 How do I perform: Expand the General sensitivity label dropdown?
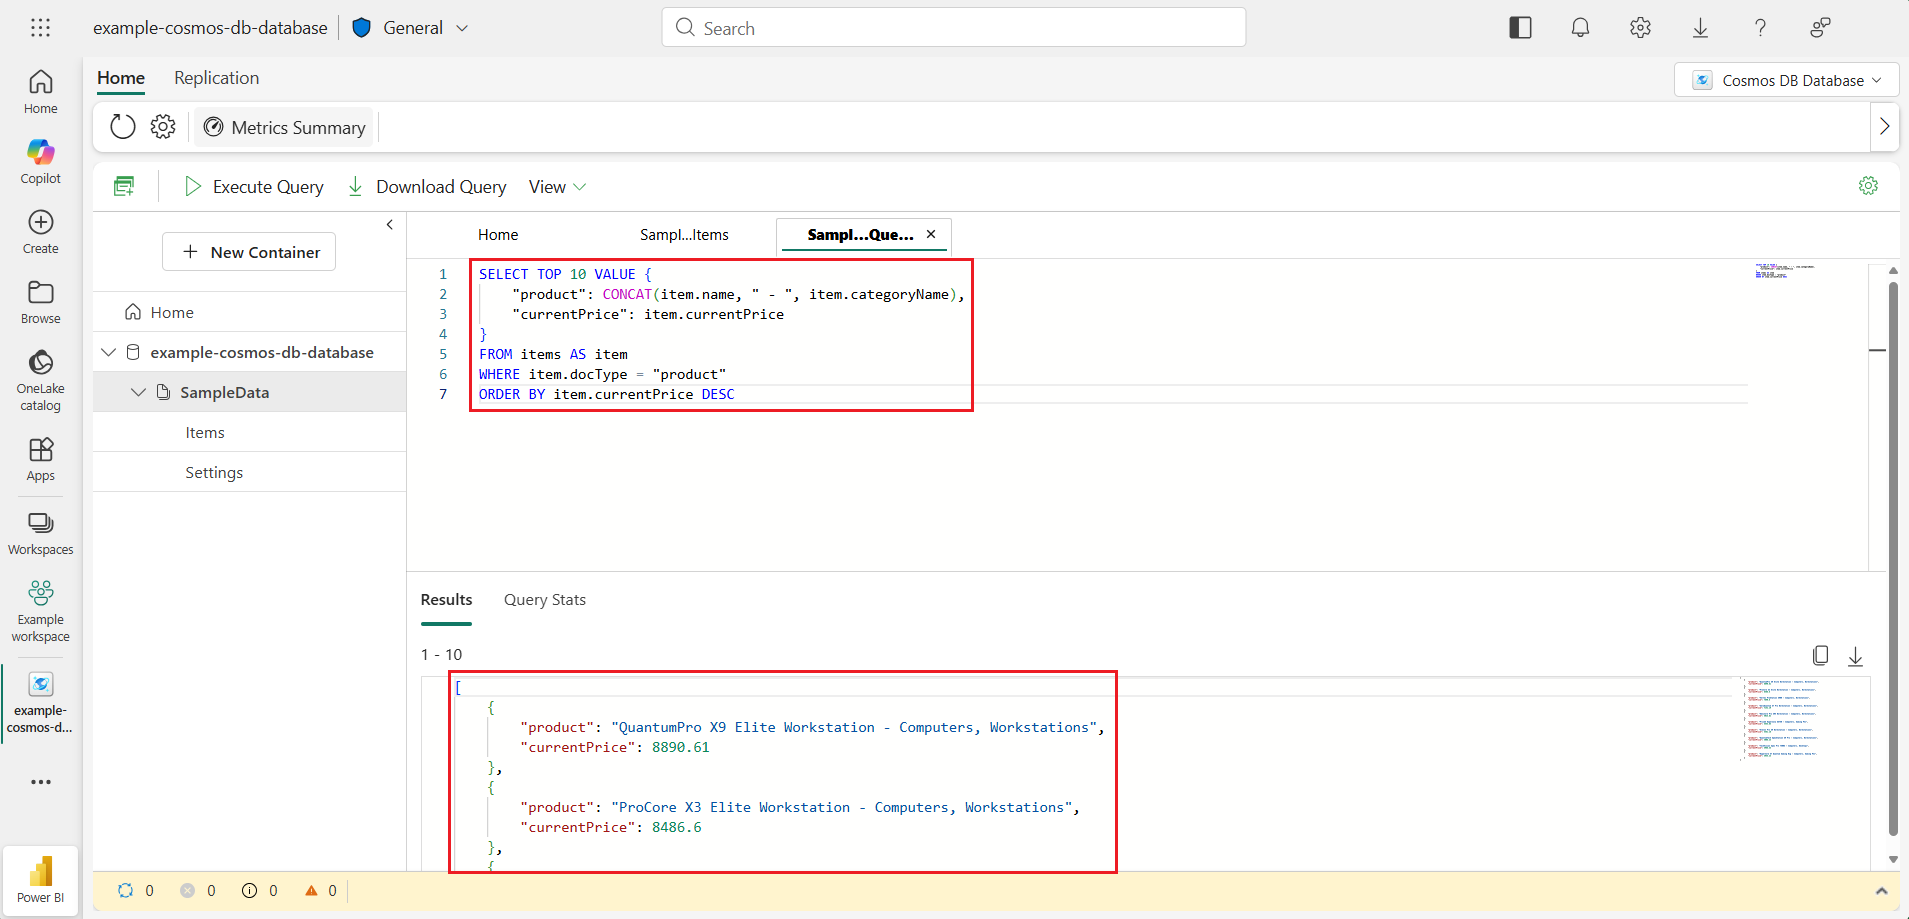[x=462, y=28]
